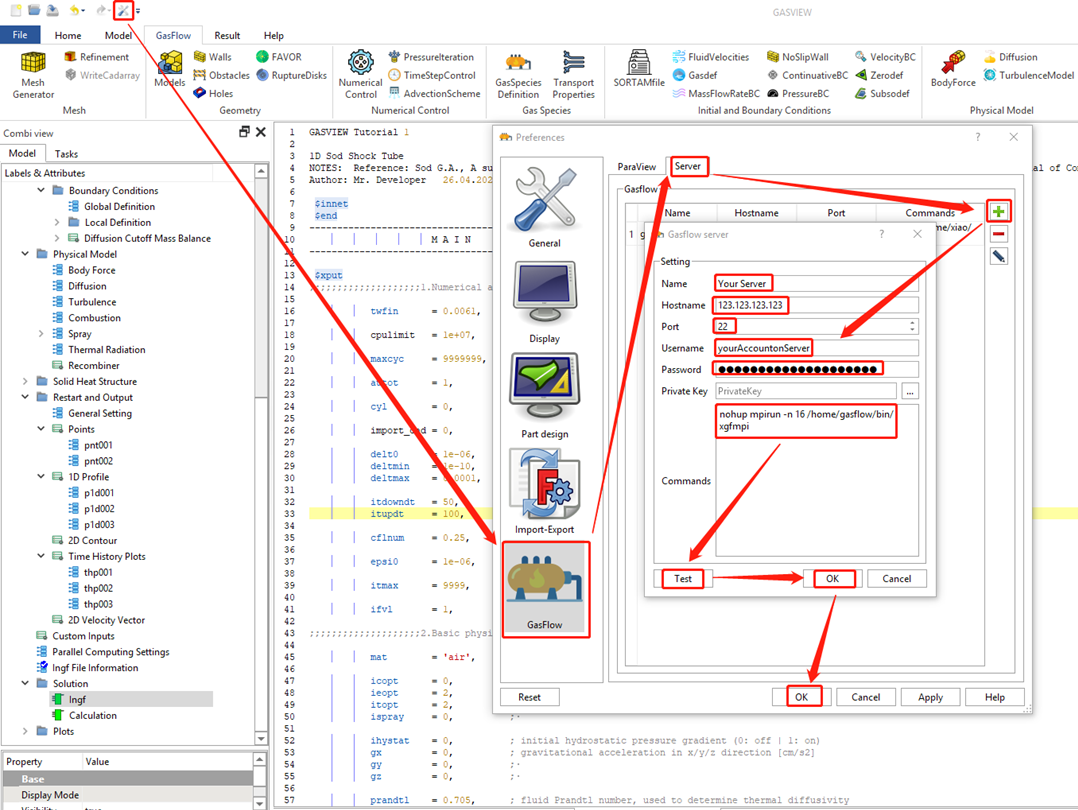The height and width of the screenshot is (810, 1078).
Task: Open AdvectionScheme settings
Action: 434,93
